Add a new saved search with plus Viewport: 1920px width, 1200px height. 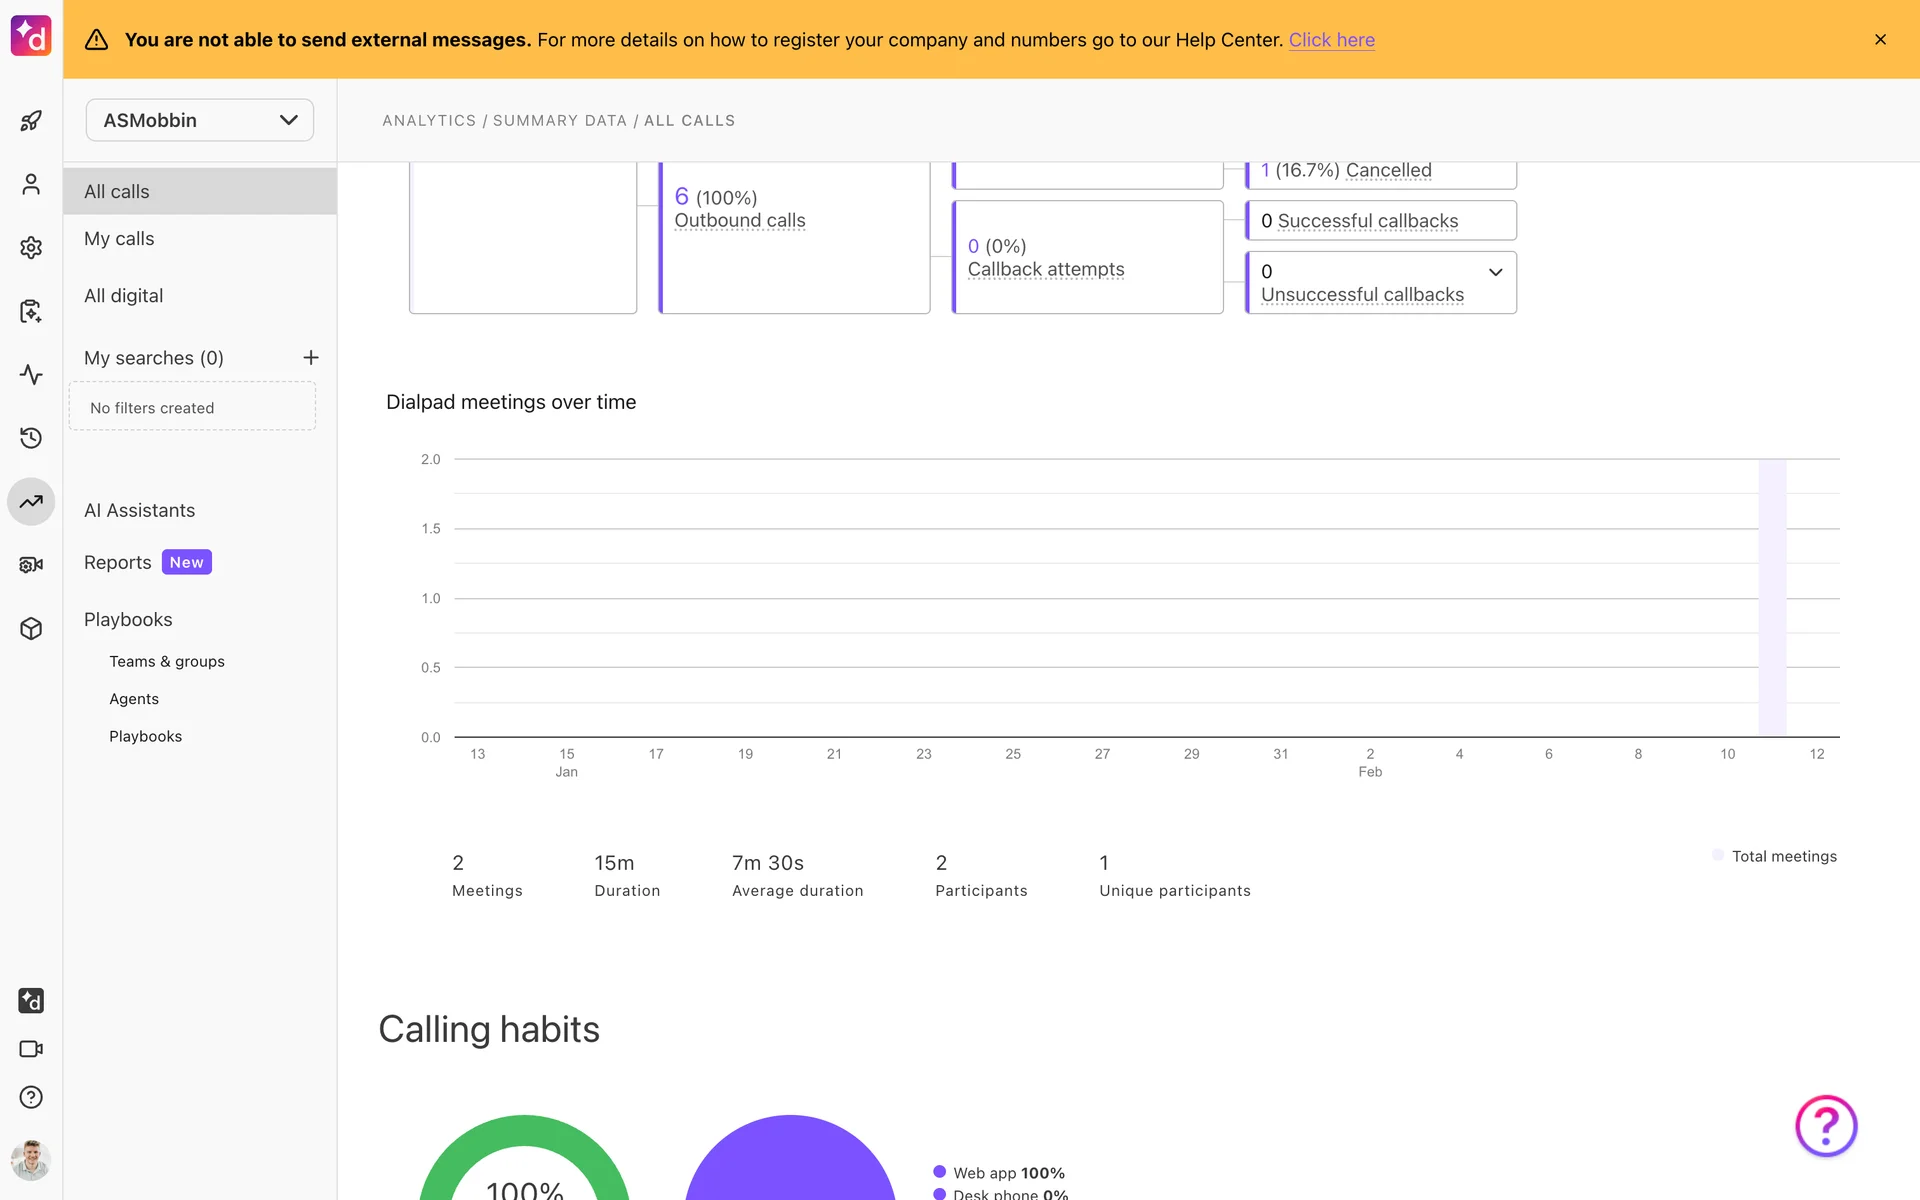pyautogui.click(x=311, y=358)
